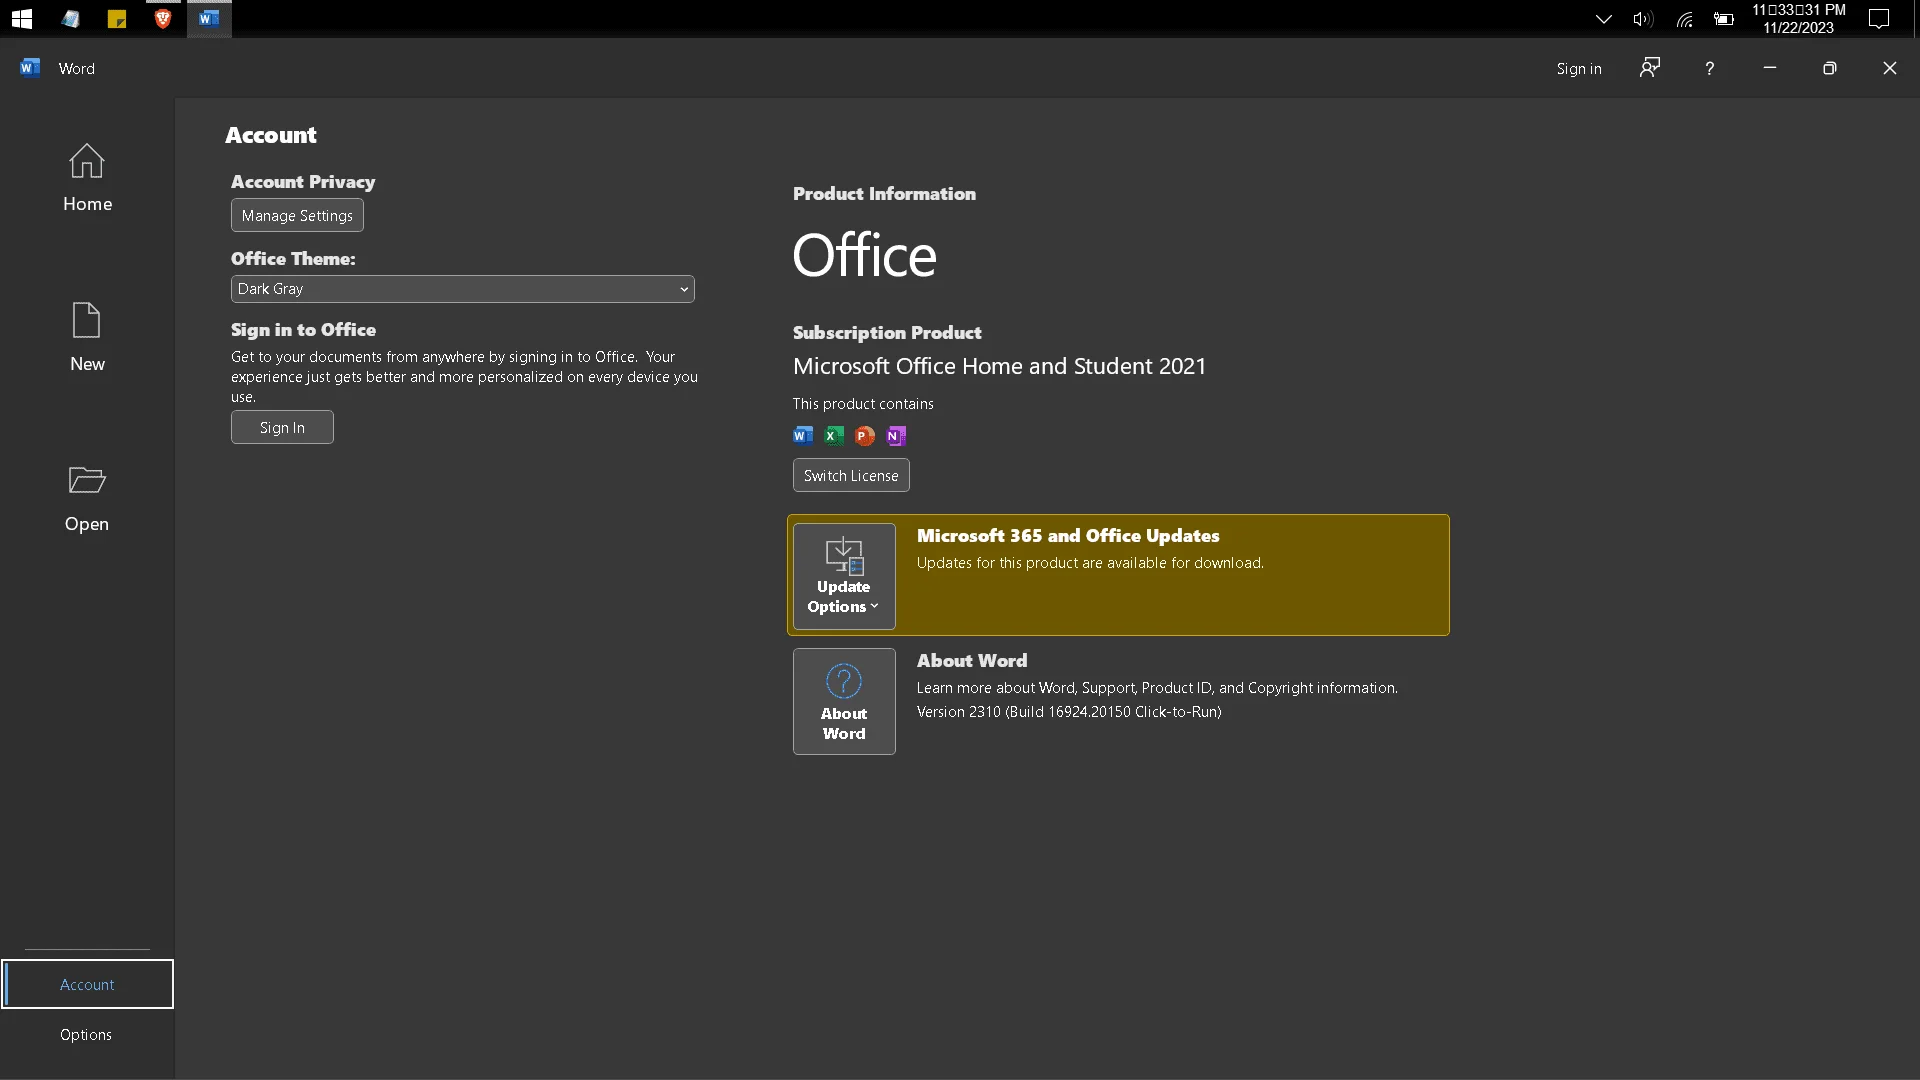1920x1080 pixels.
Task: Click the Account Privacy heading
Action: [303, 181]
